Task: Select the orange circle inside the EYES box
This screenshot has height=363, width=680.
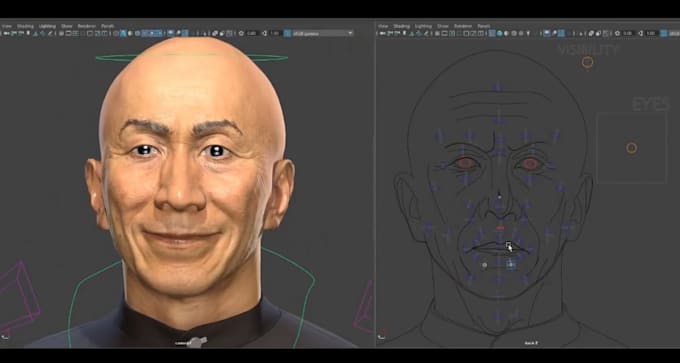Action: 631,148
